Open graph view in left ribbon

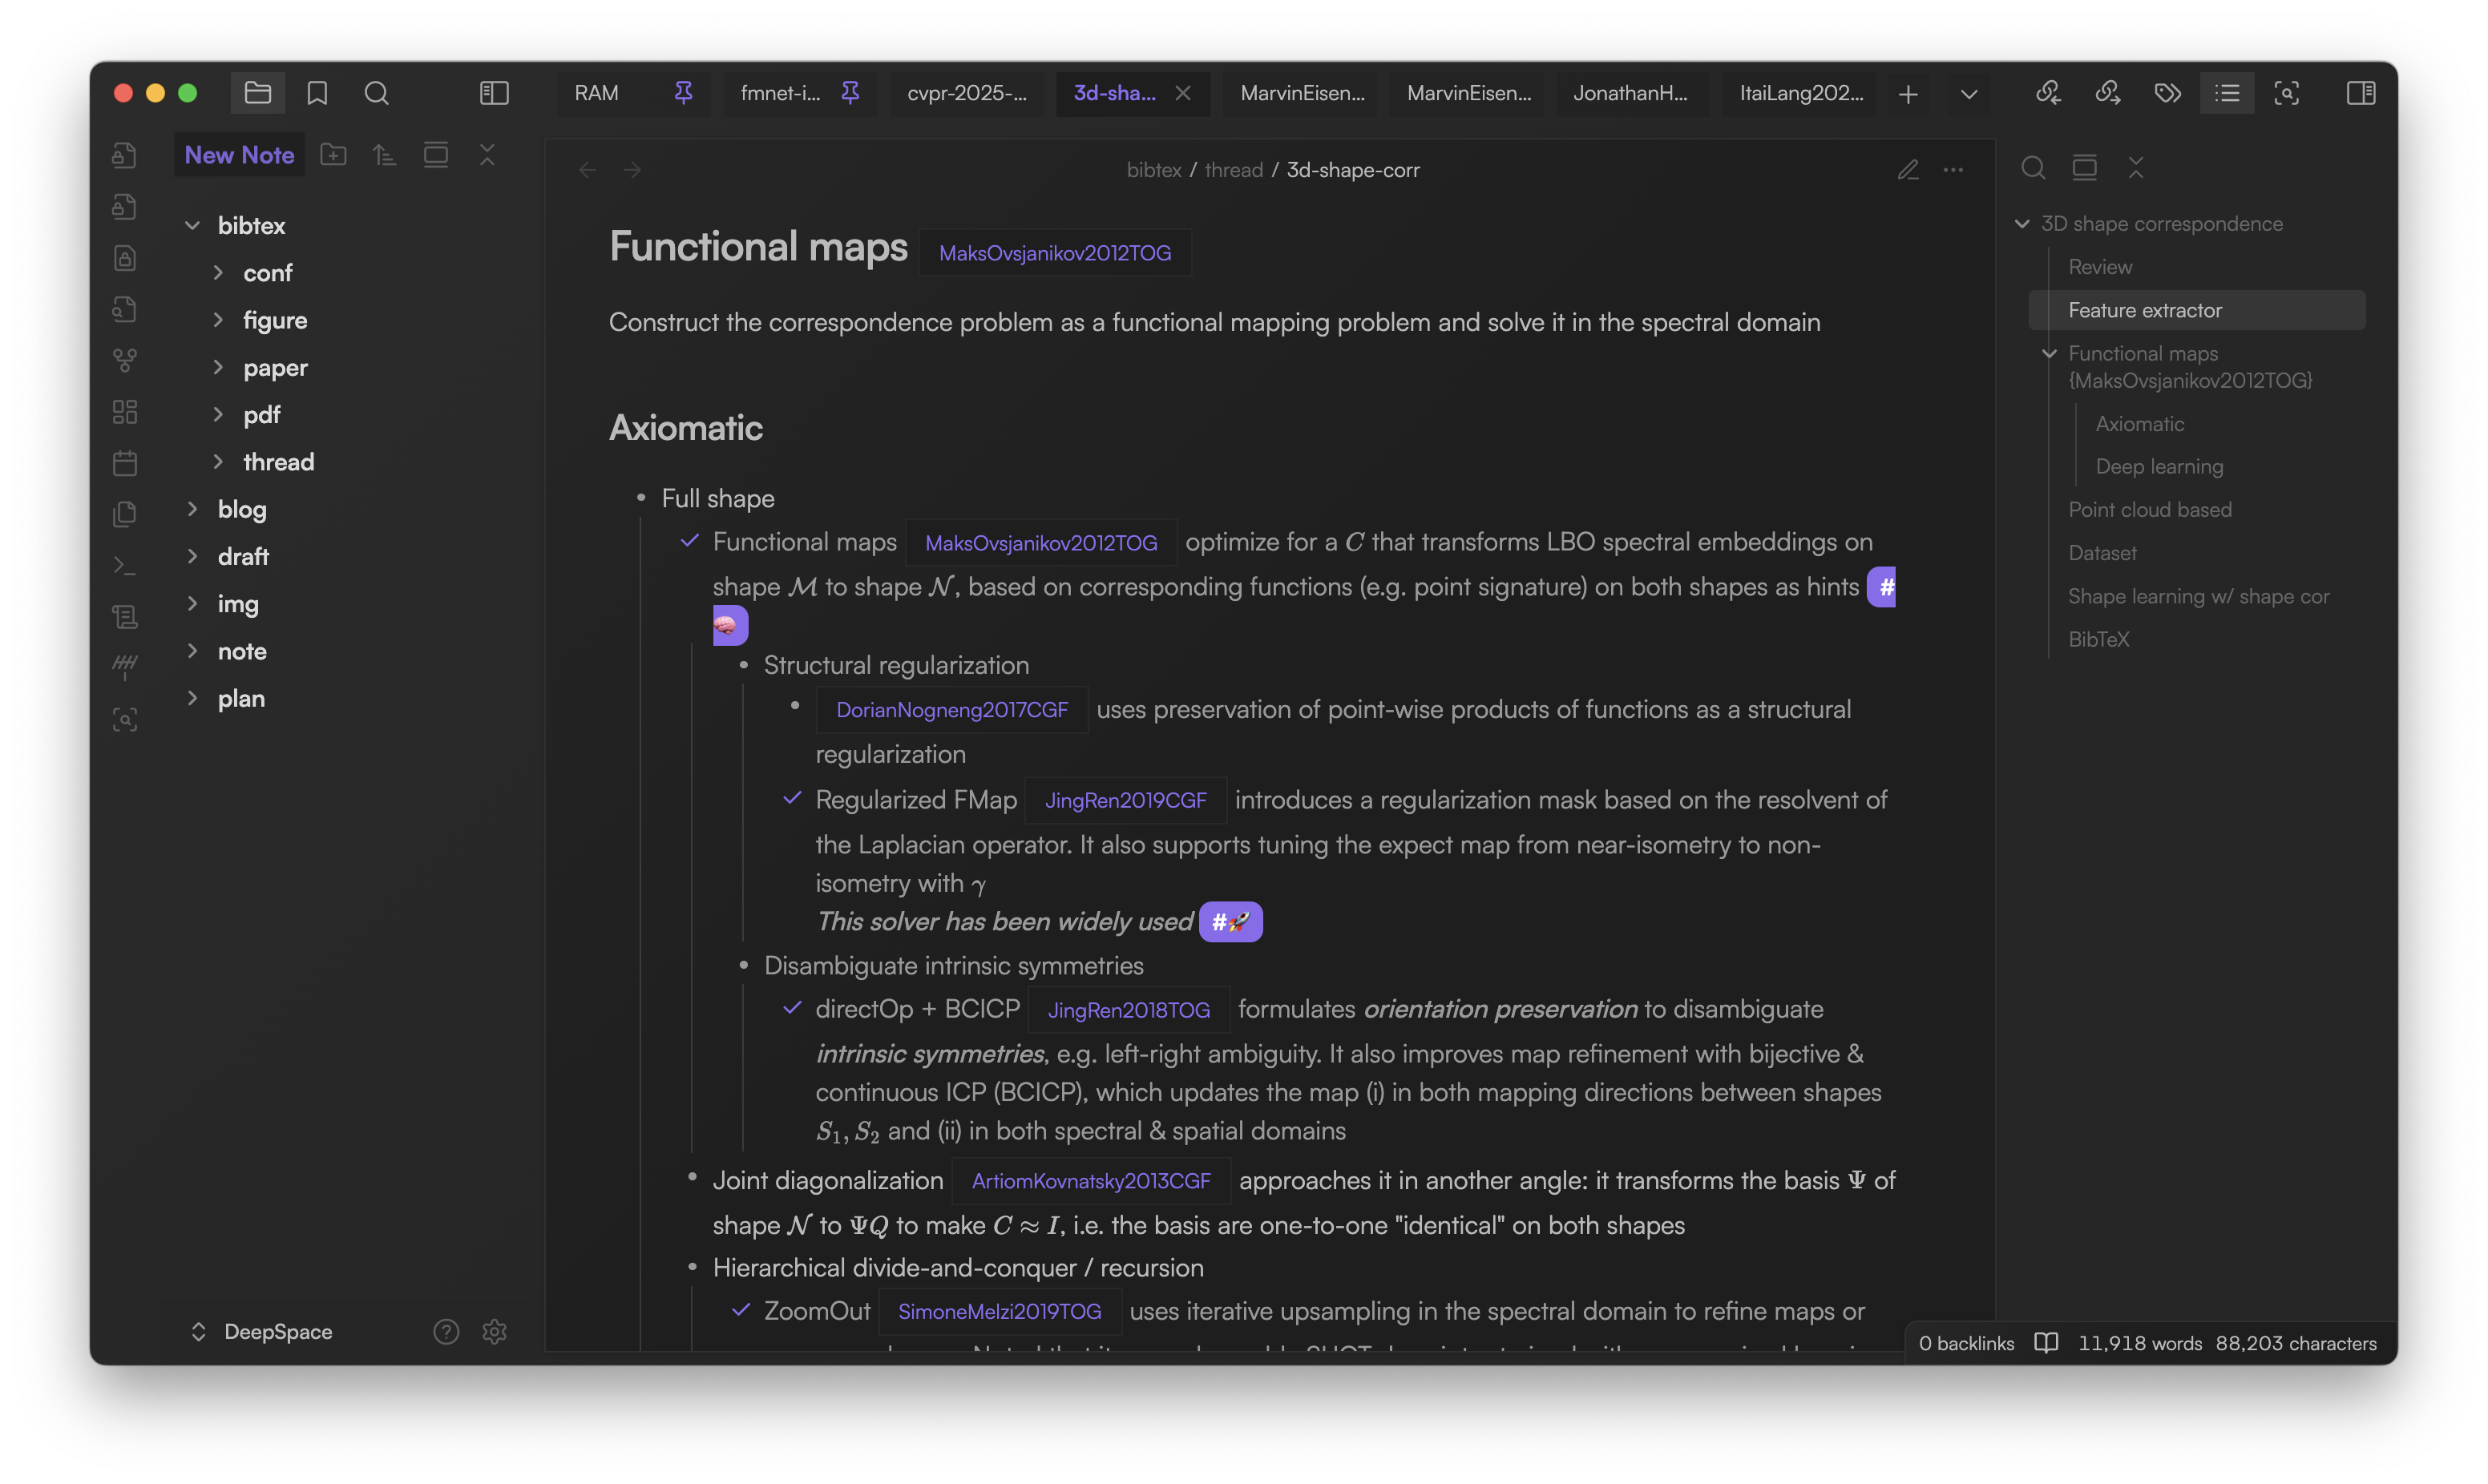point(125,360)
